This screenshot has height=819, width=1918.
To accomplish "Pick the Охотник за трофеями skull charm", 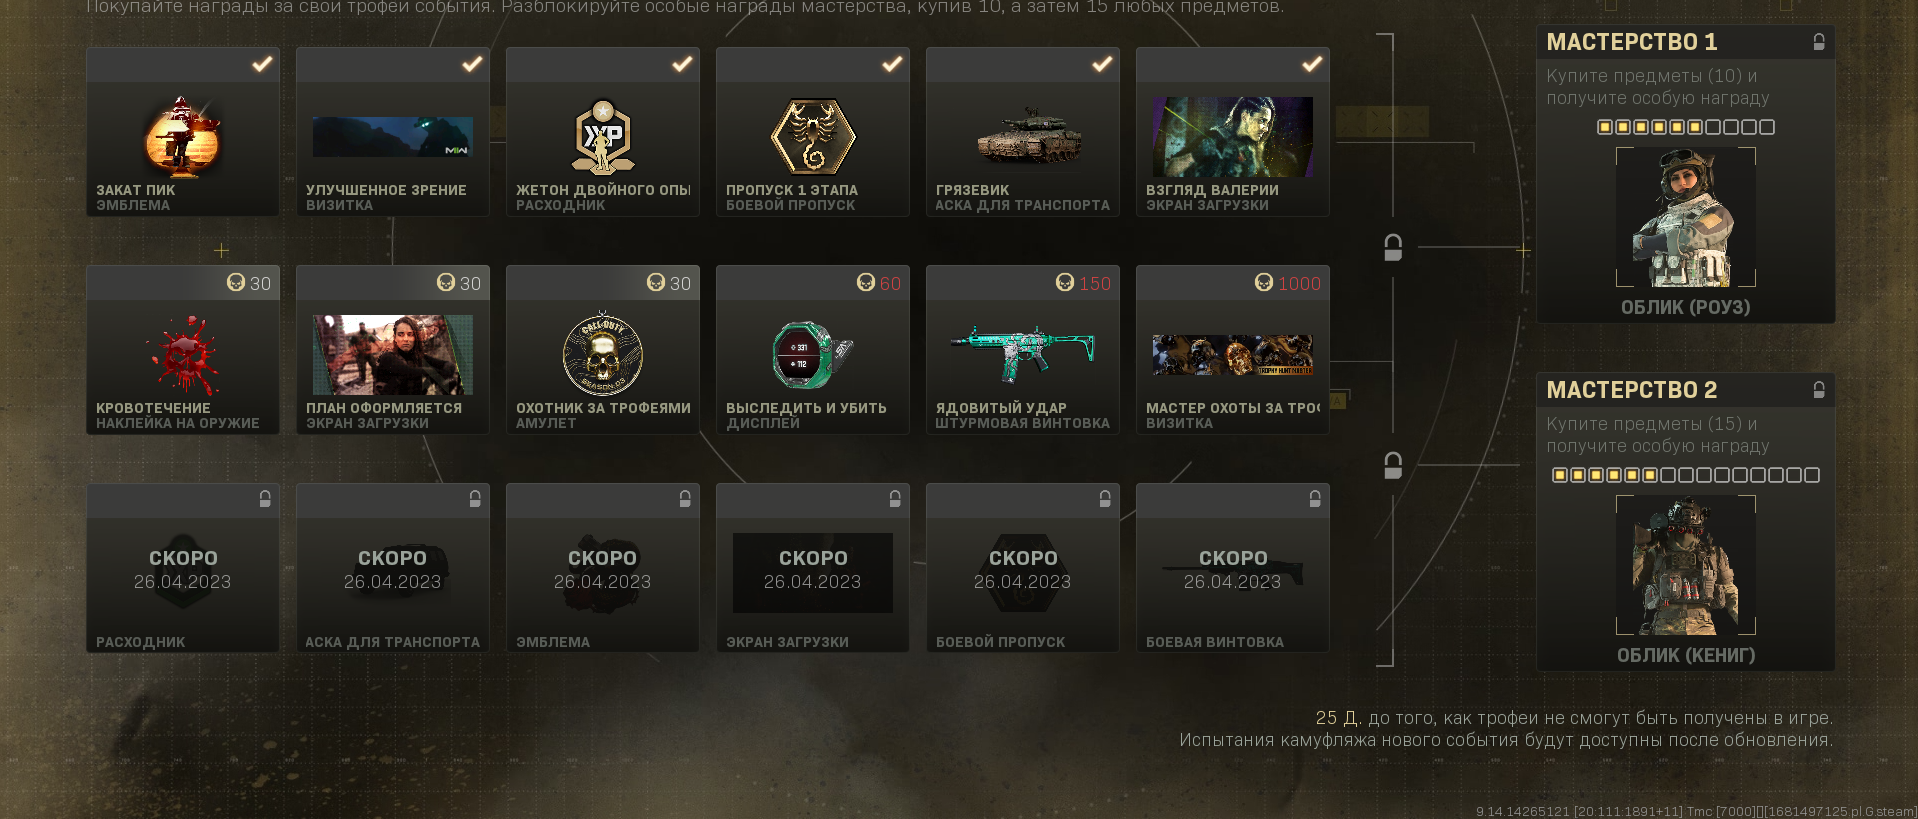I will pos(603,354).
